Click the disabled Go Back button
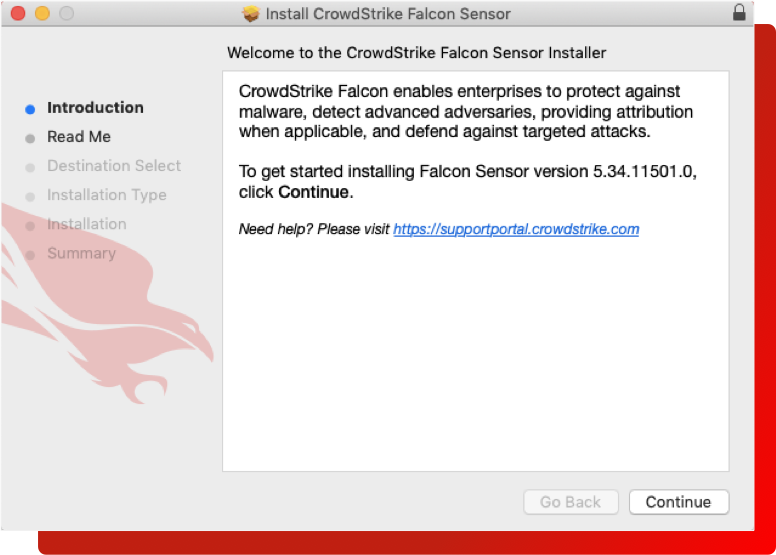The width and height of the screenshot is (776, 555). [570, 502]
